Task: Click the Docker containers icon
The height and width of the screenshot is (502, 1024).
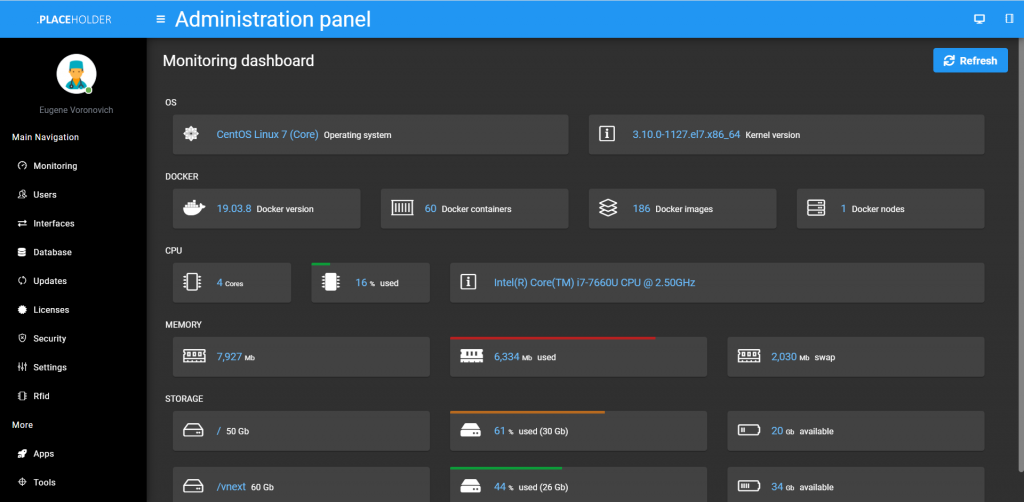Action: pyautogui.click(x=402, y=208)
